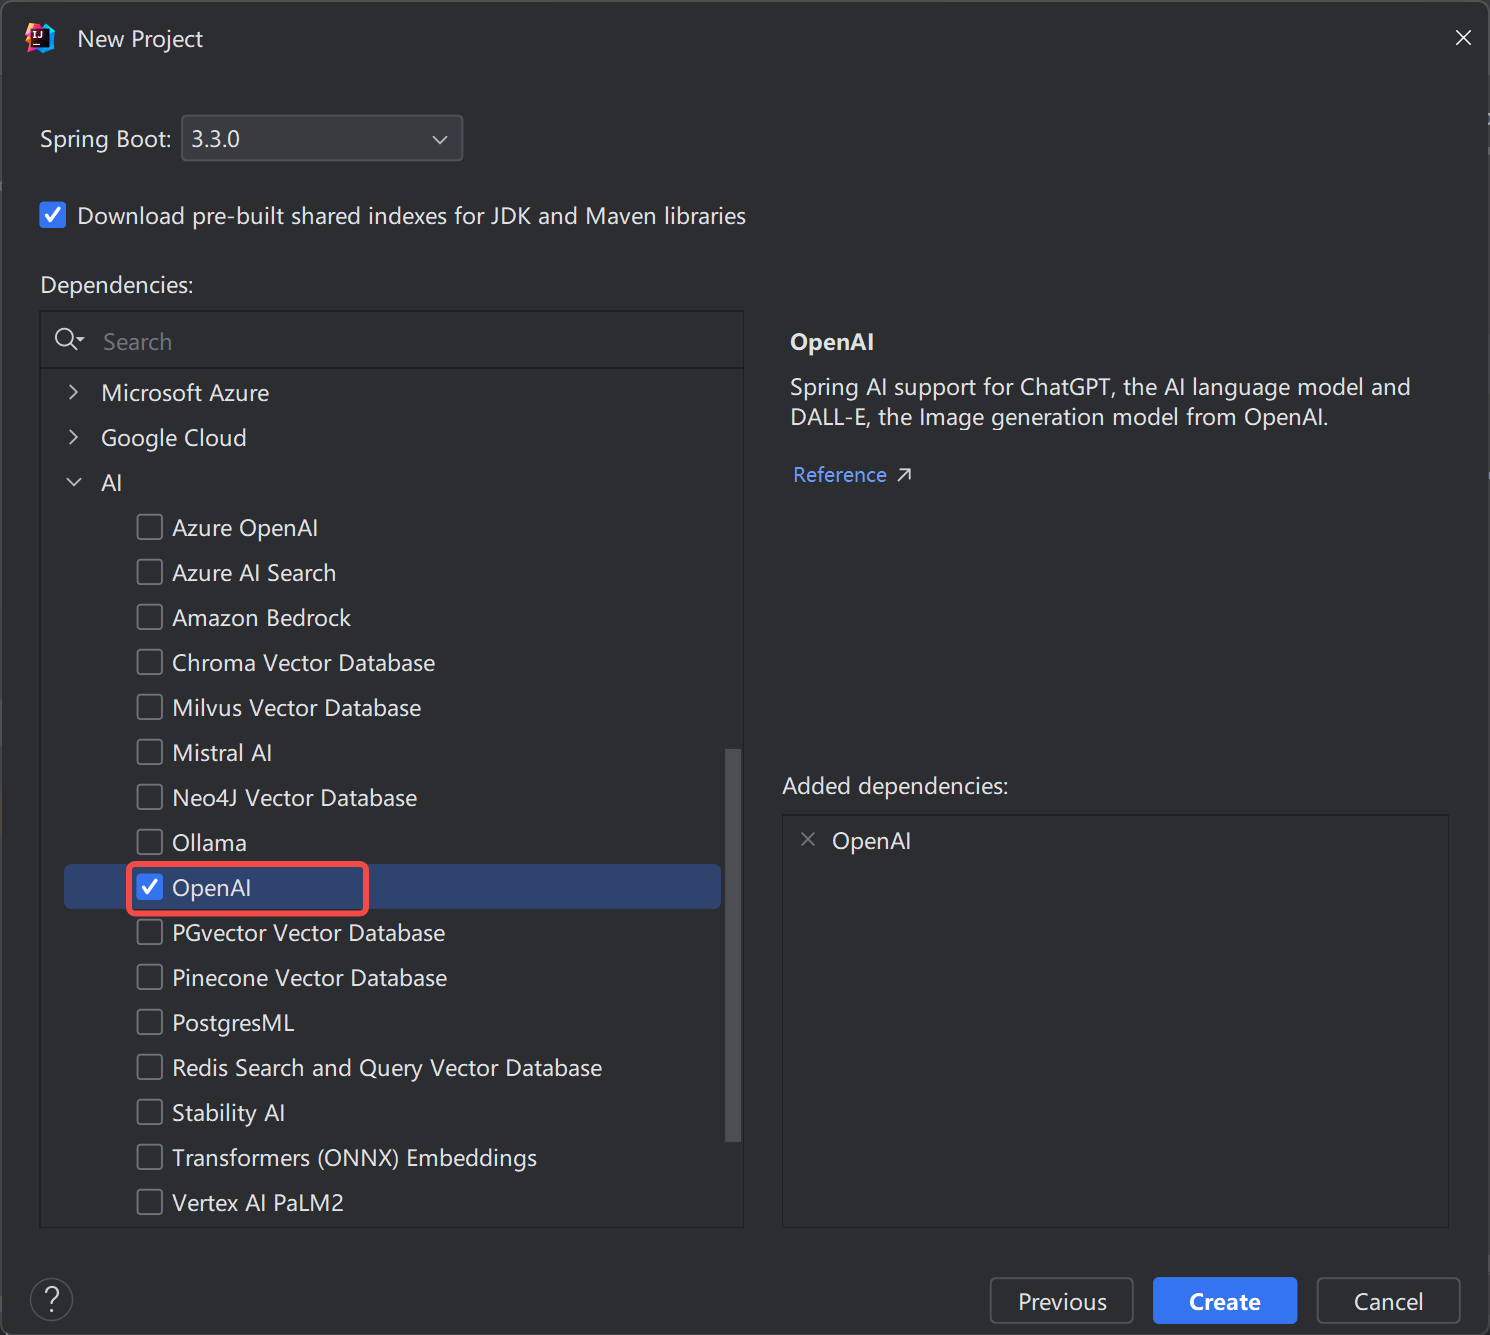The image size is (1490, 1335).
Task: Select PGvector Vector Database in the list
Action: [308, 933]
